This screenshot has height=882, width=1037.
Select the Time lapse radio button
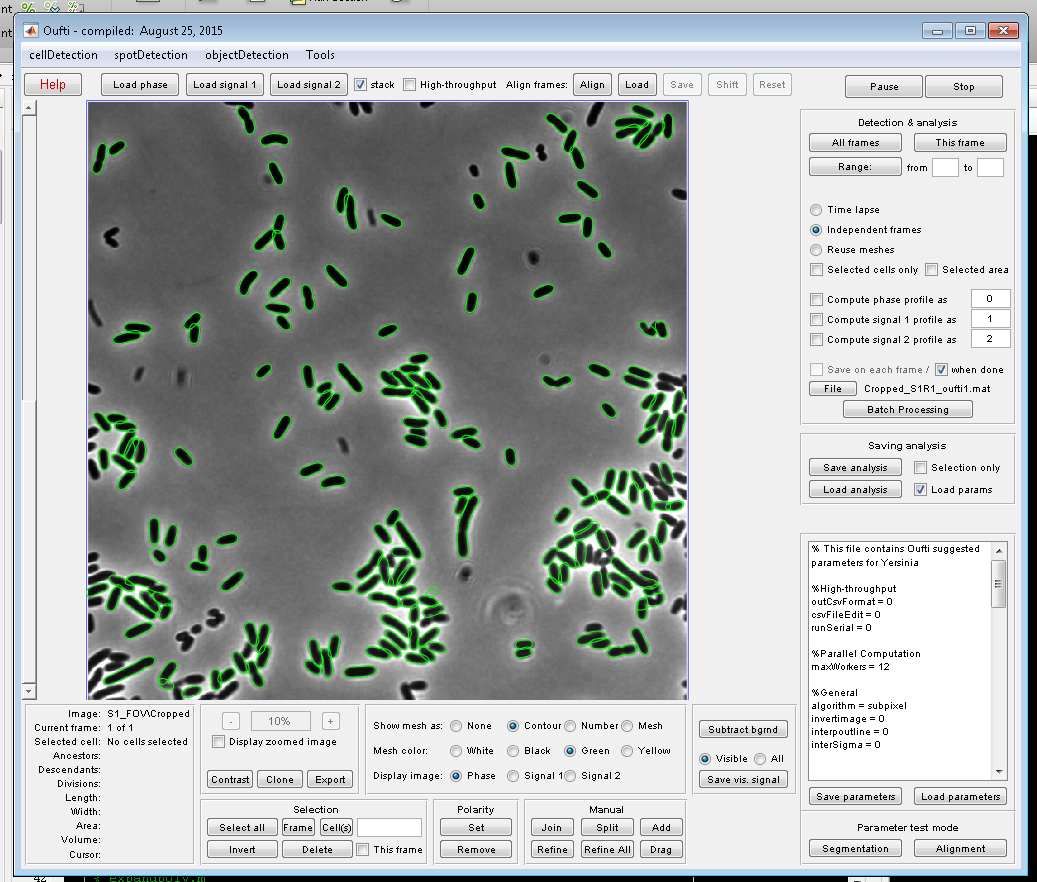[817, 210]
